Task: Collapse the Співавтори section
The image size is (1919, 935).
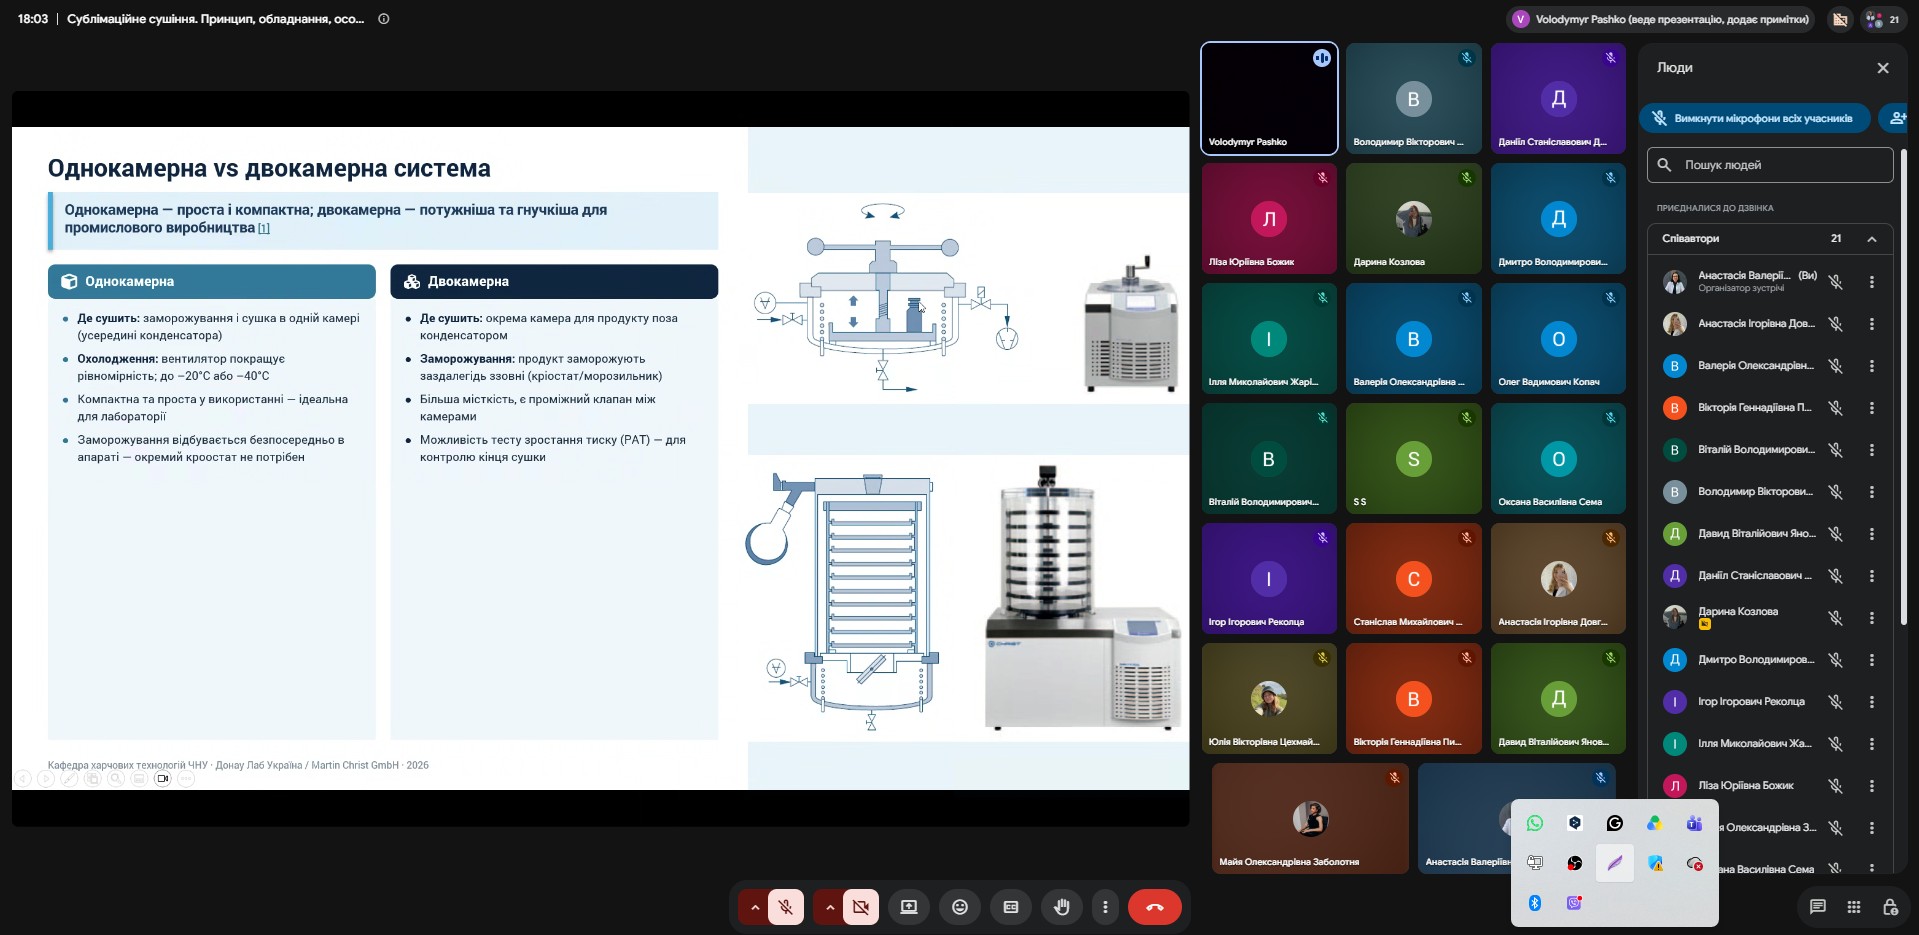Action: (x=1872, y=239)
